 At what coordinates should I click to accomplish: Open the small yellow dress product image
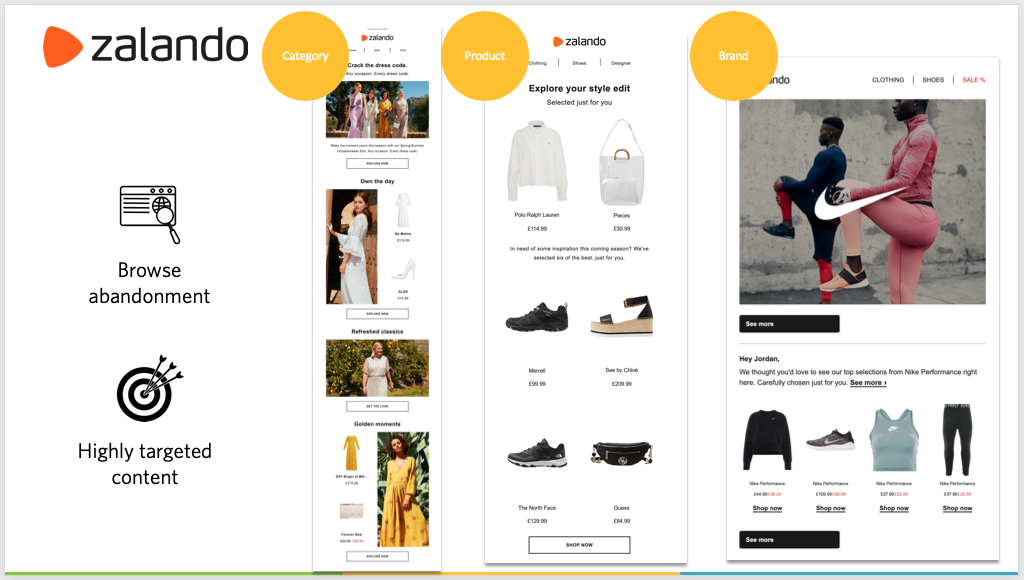[x=351, y=453]
